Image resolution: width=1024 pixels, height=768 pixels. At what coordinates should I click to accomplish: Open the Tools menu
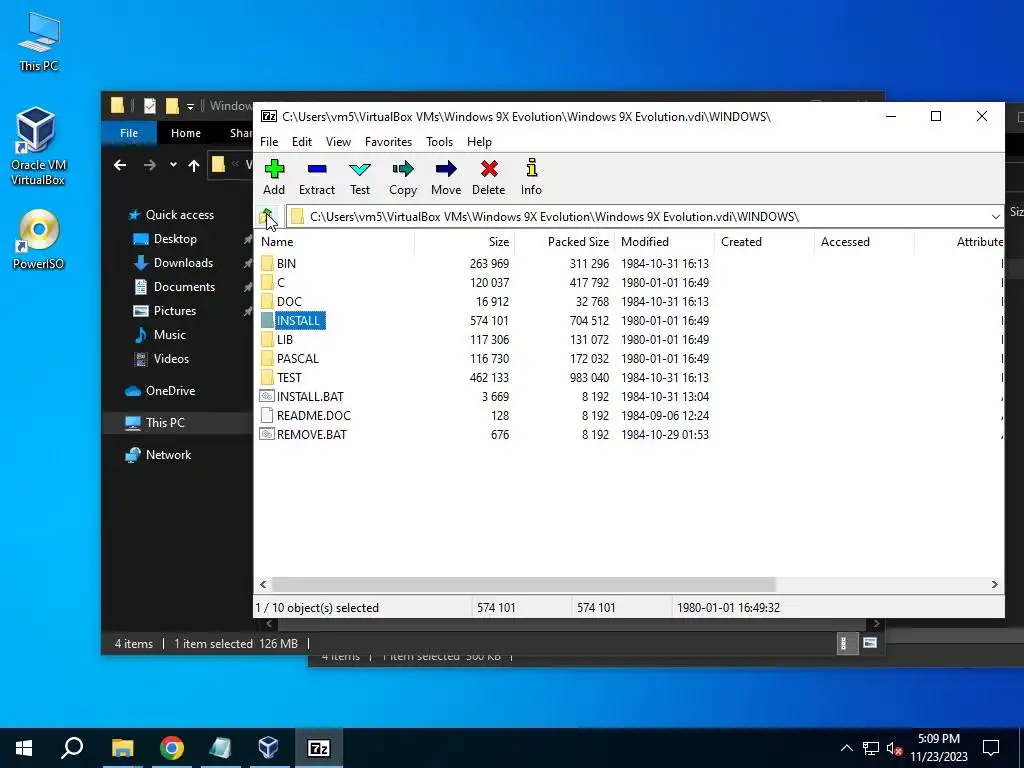440,142
